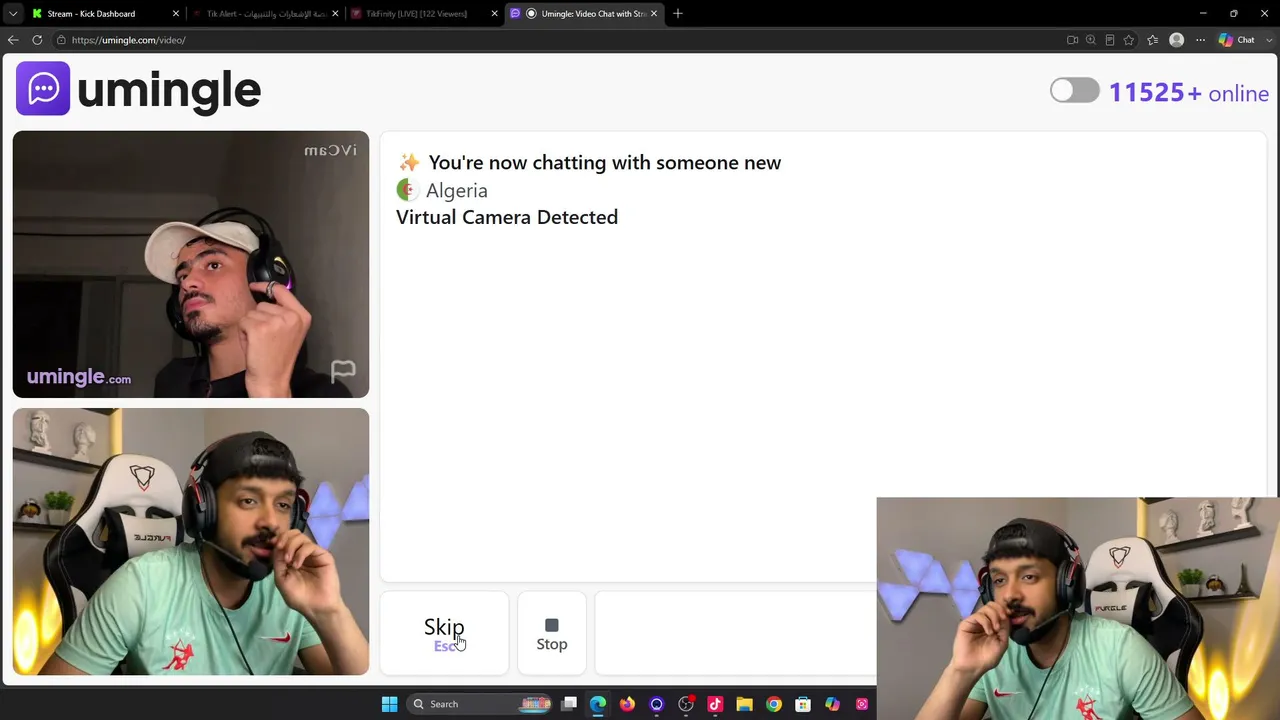
Task: Open the TikTok app on taskbar
Action: click(x=715, y=704)
